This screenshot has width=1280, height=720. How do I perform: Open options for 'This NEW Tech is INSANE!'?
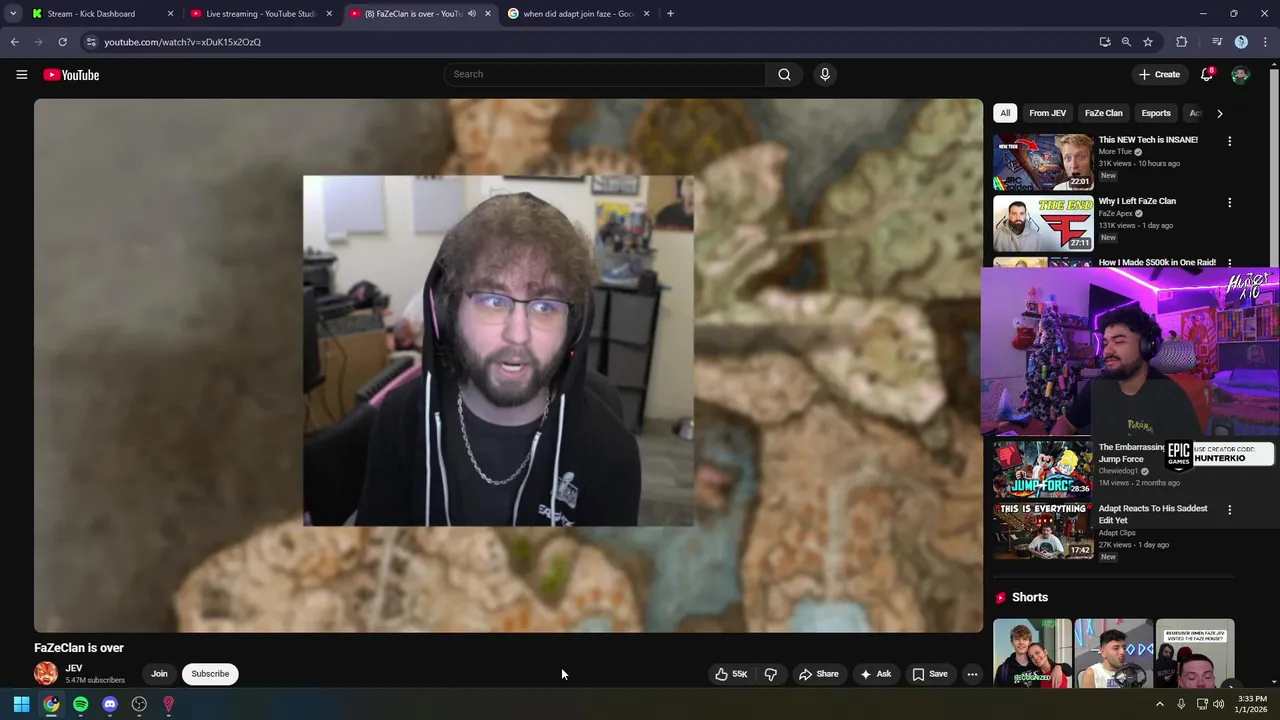[x=1229, y=141]
